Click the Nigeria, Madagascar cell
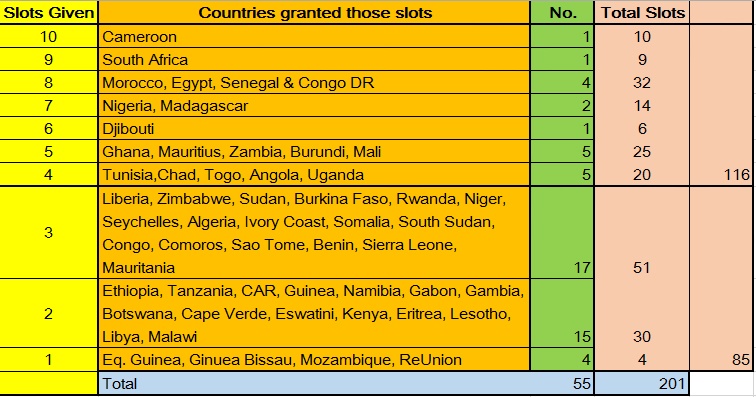Image resolution: width=756 pixels, height=397 pixels. pos(314,106)
